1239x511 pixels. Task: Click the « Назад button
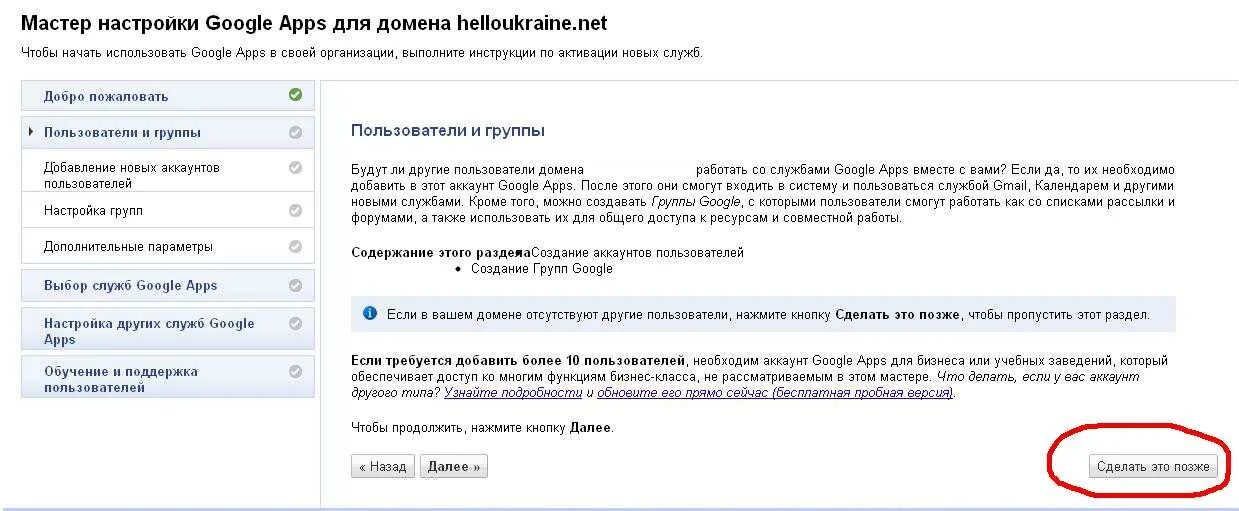coord(383,466)
